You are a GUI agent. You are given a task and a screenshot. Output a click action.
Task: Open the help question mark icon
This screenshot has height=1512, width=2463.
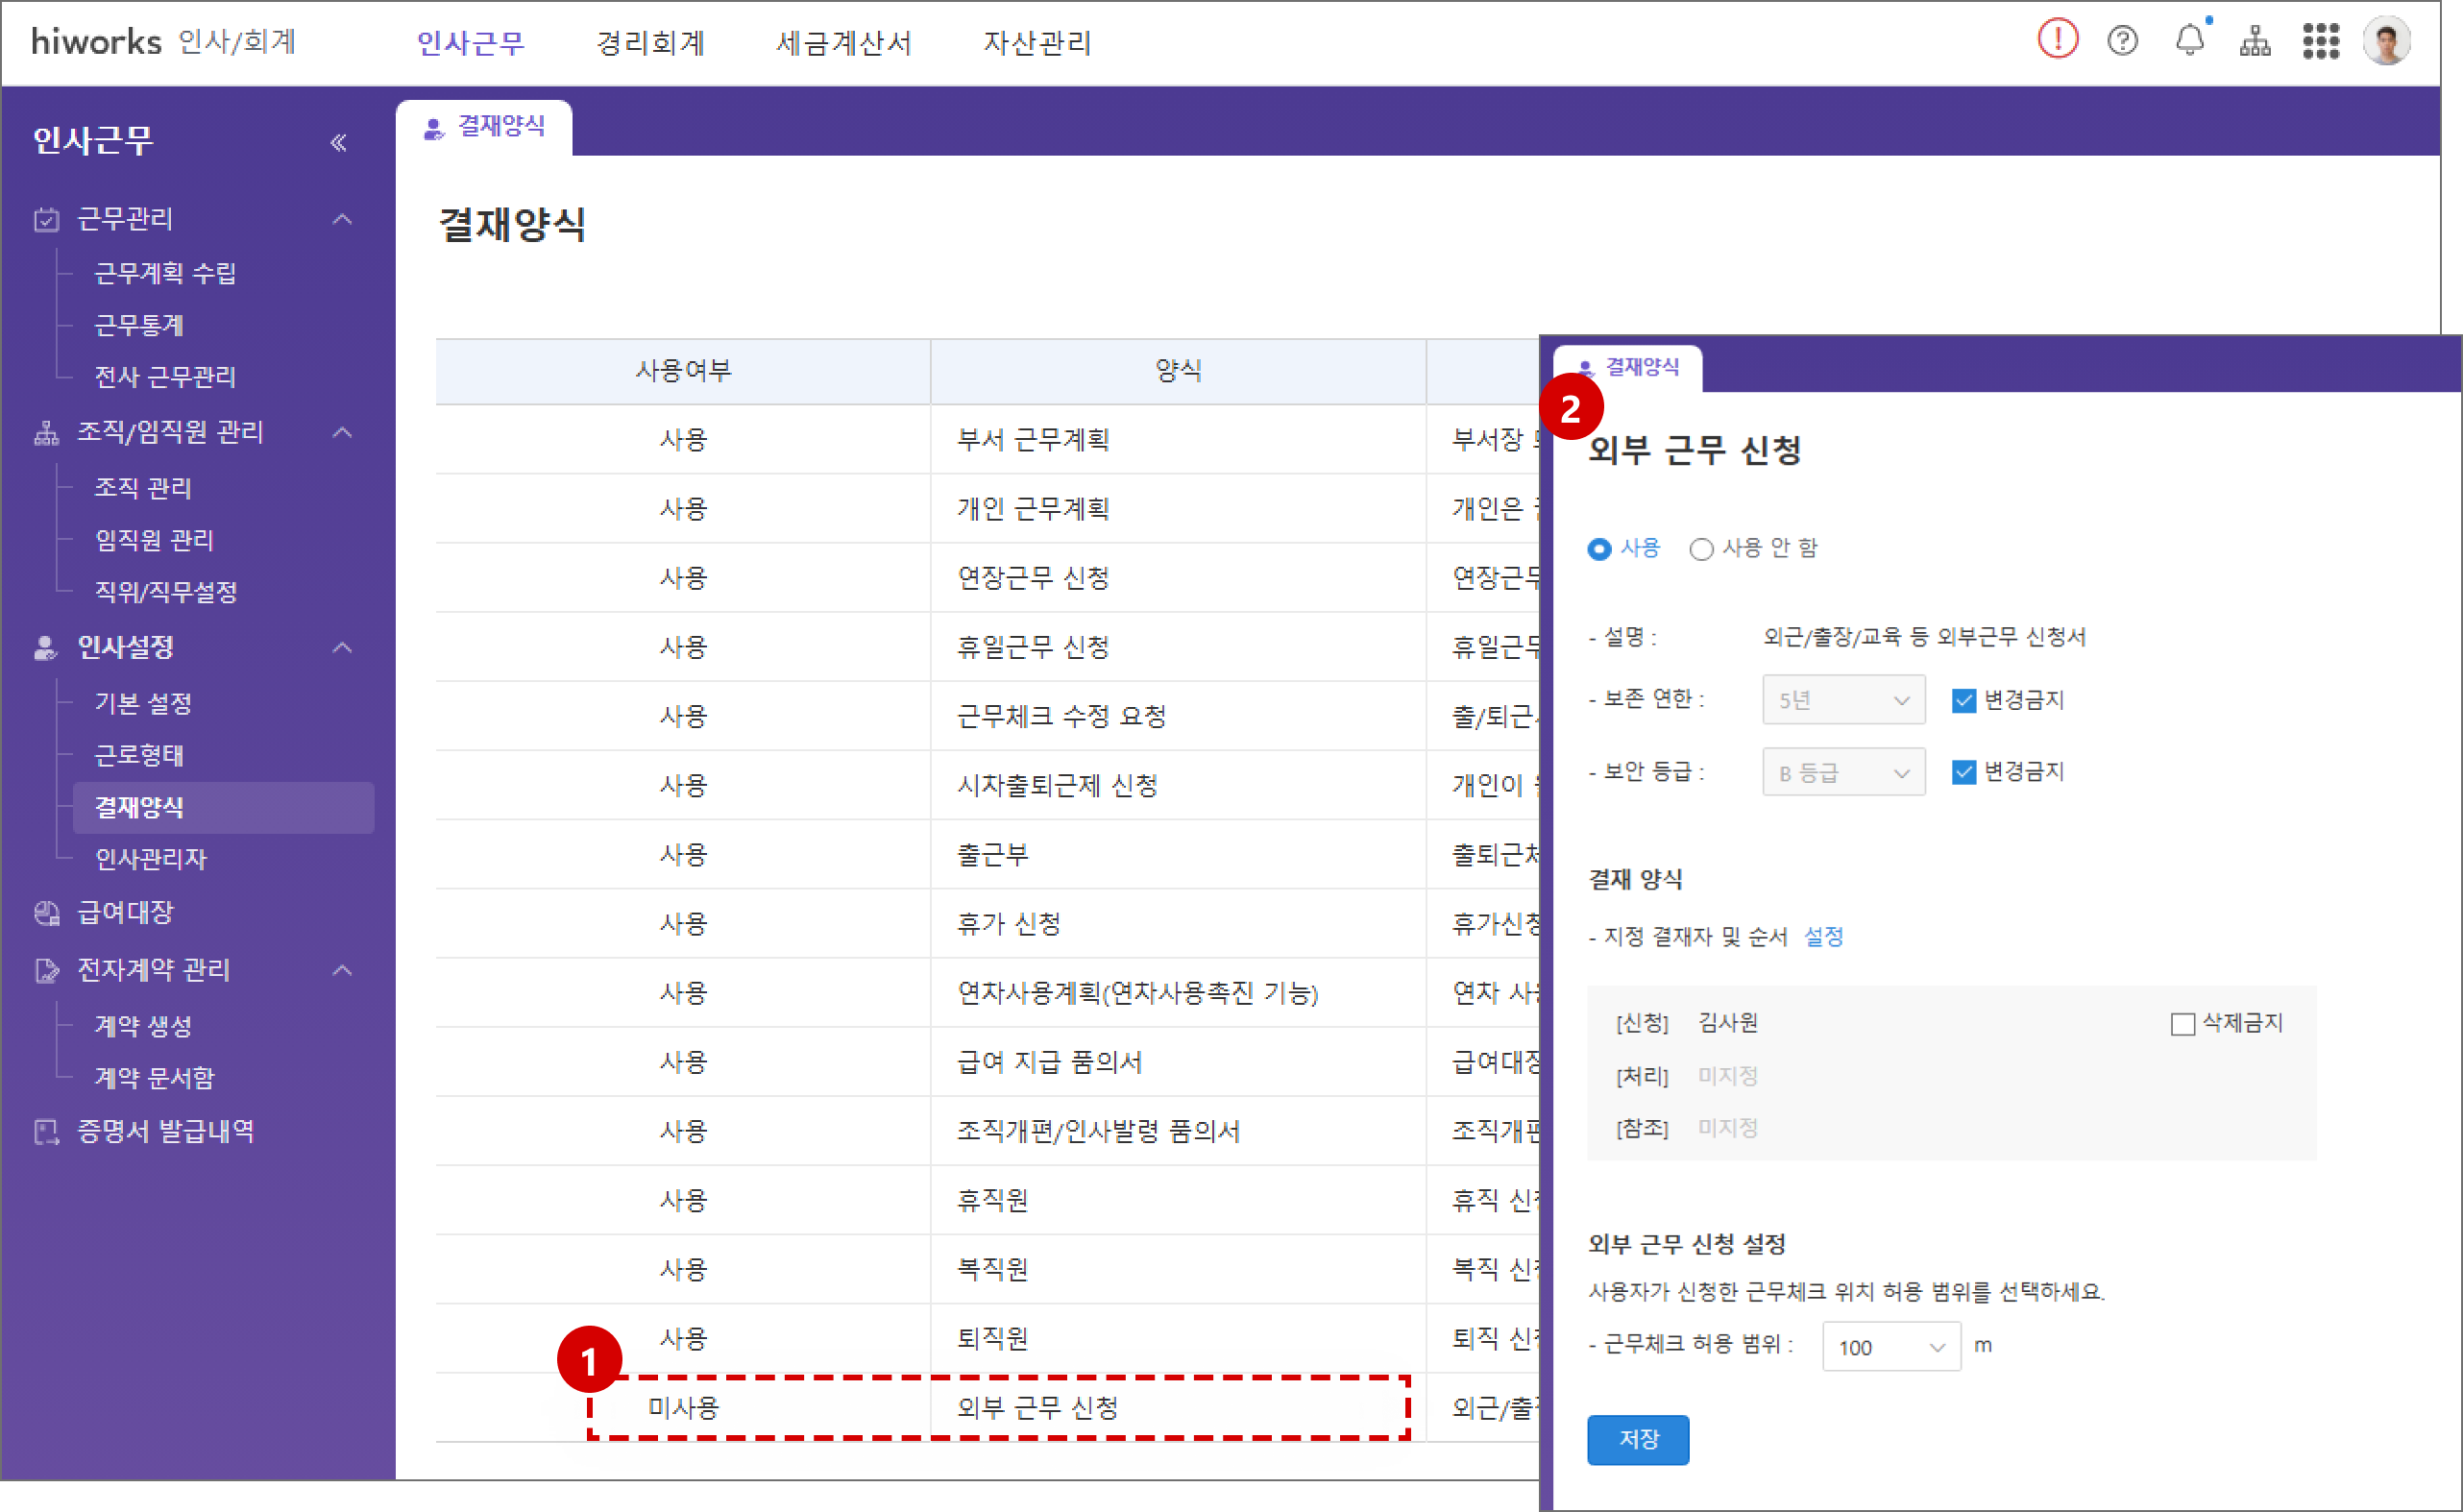coord(2122,41)
